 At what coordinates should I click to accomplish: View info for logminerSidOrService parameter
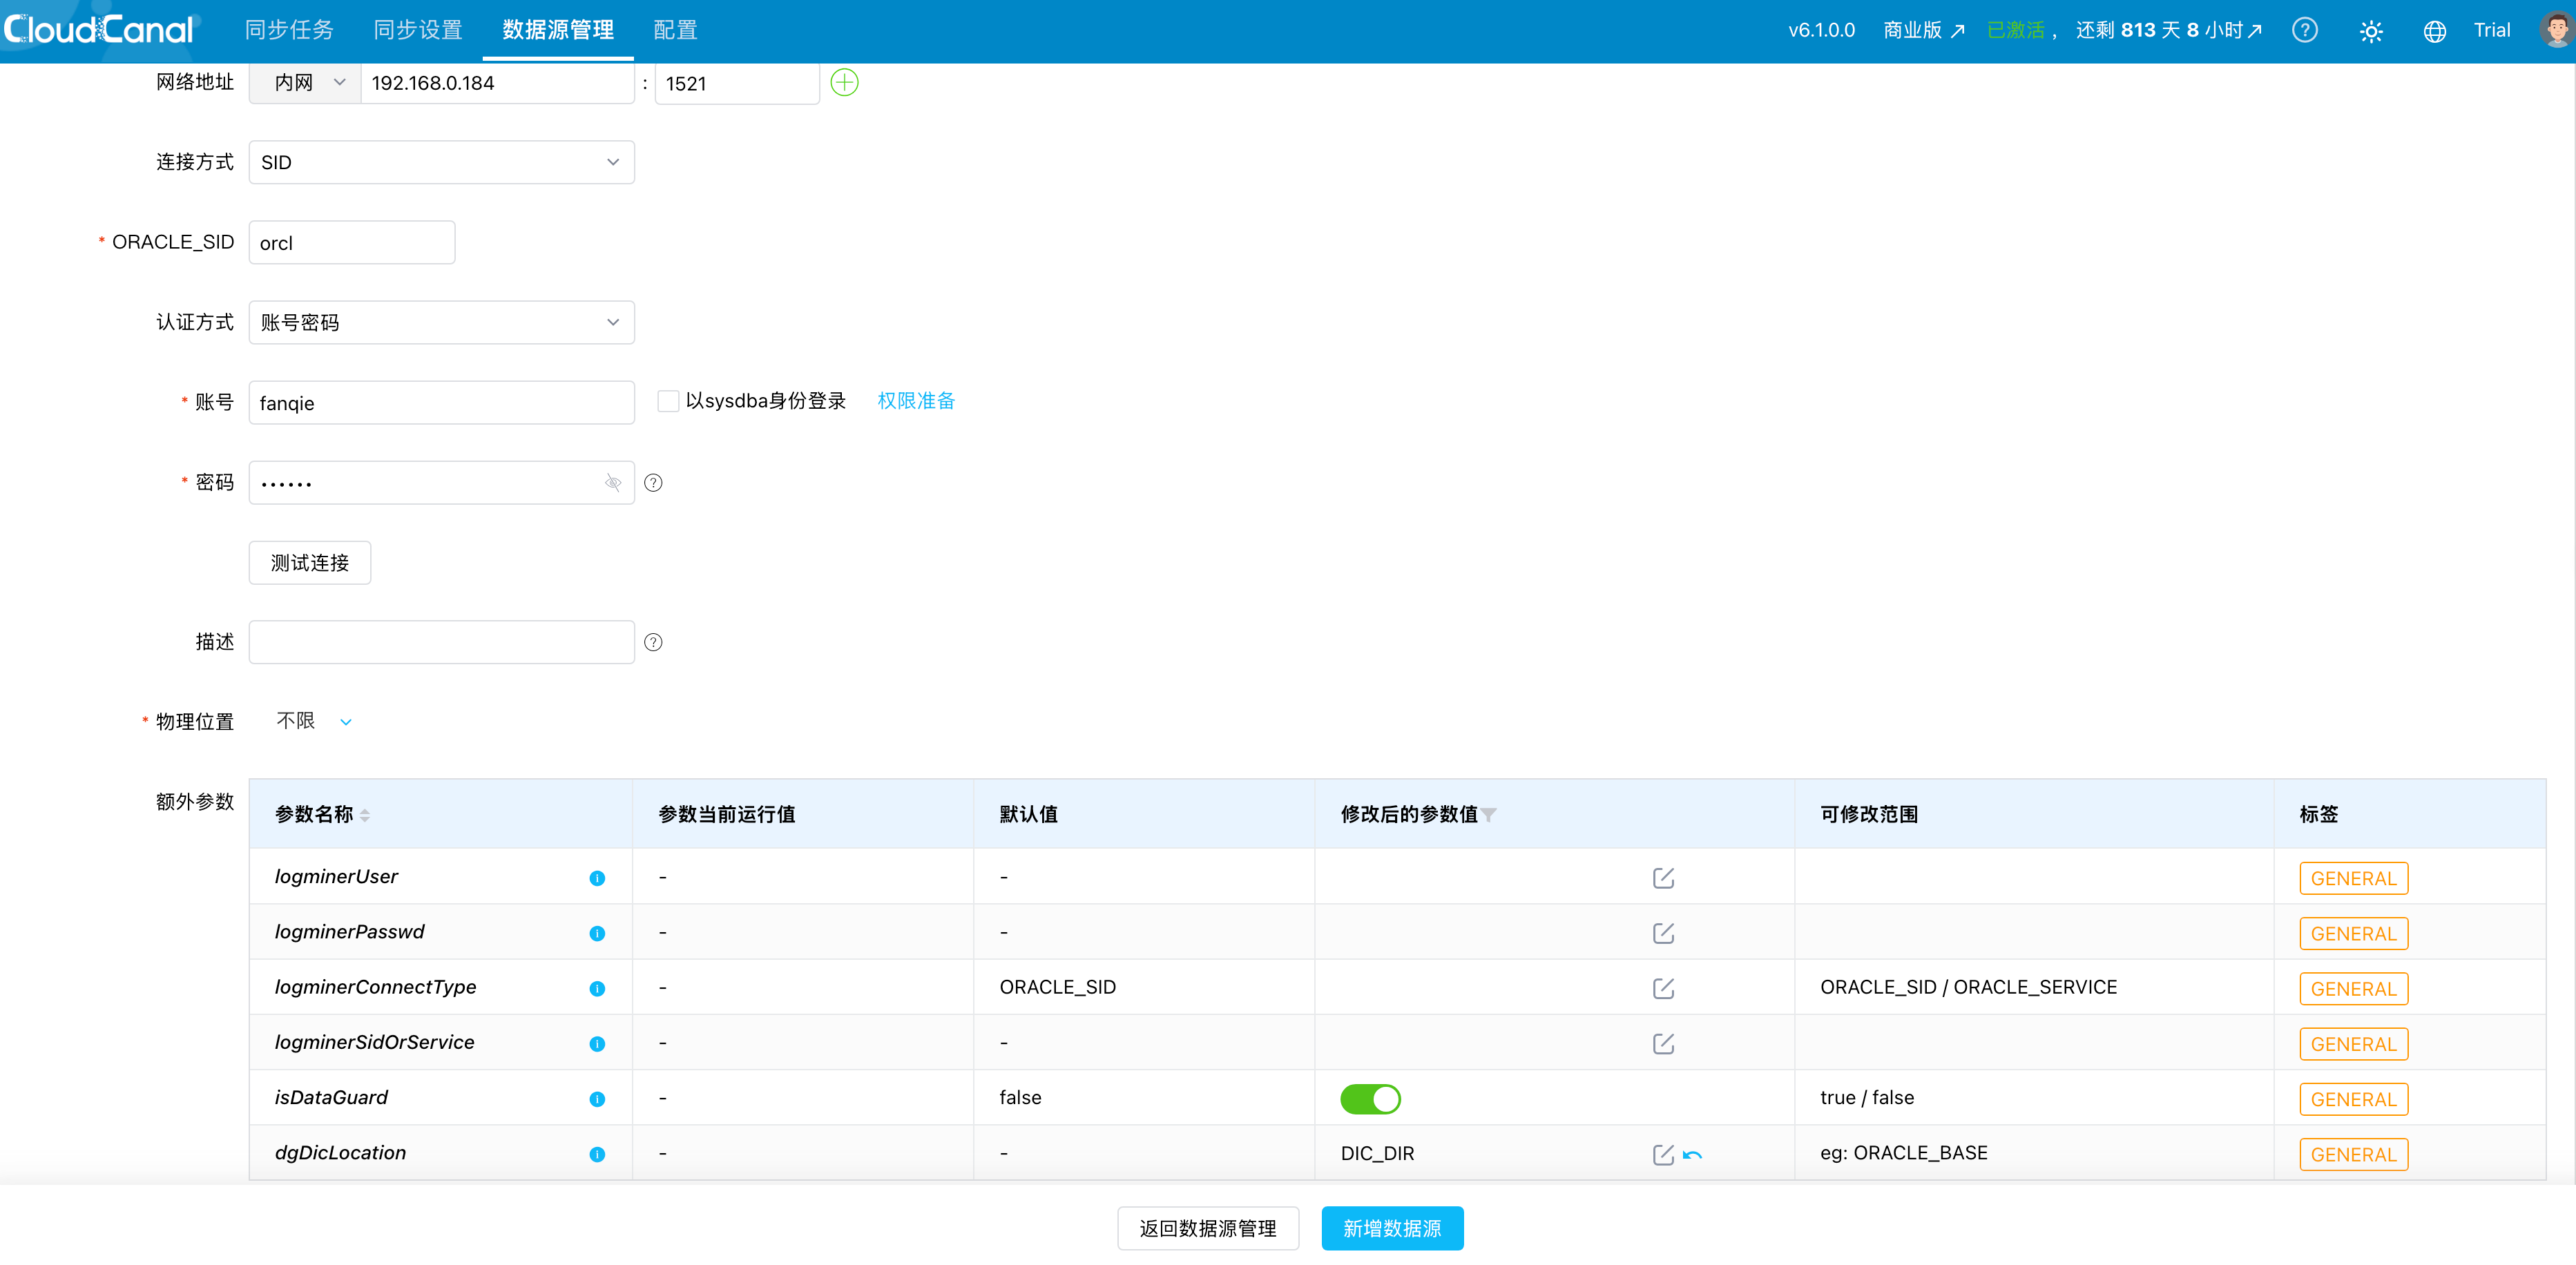coord(597,1043)
